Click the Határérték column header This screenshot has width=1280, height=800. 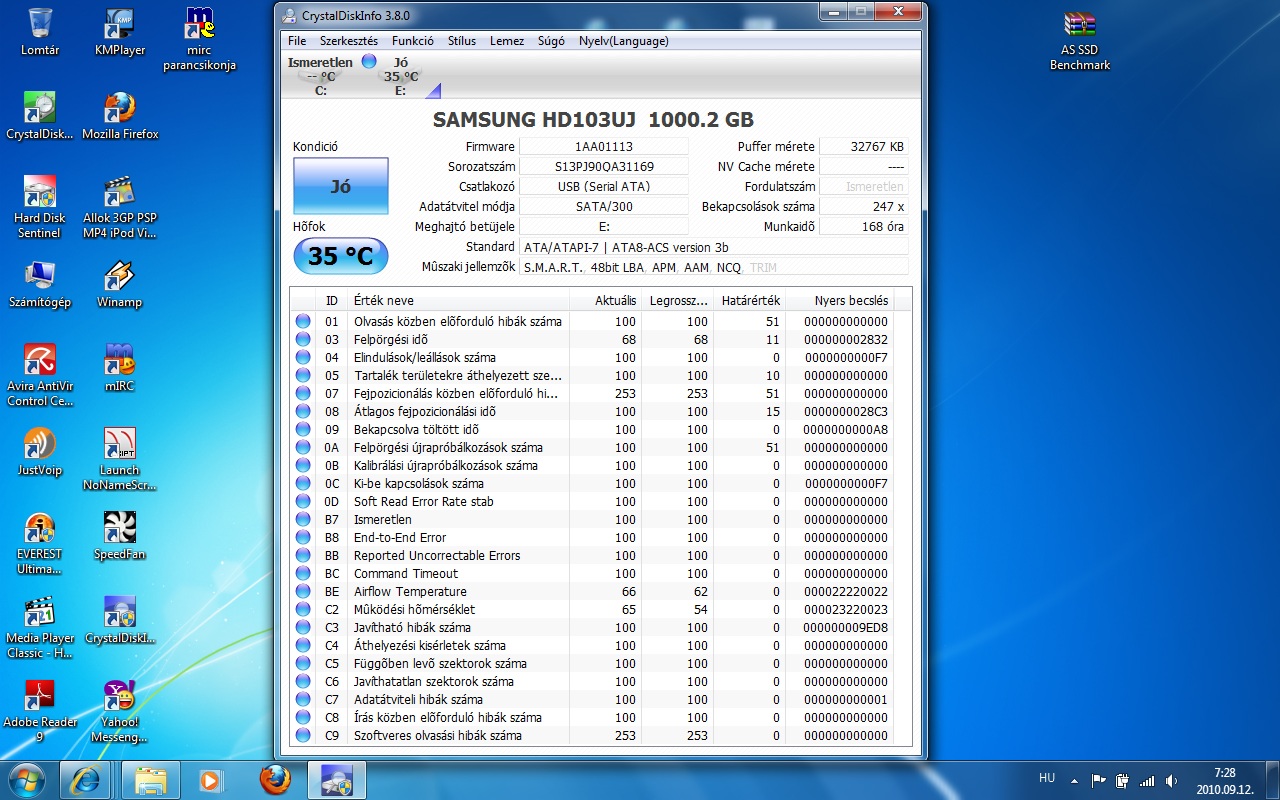click(749, 300)
